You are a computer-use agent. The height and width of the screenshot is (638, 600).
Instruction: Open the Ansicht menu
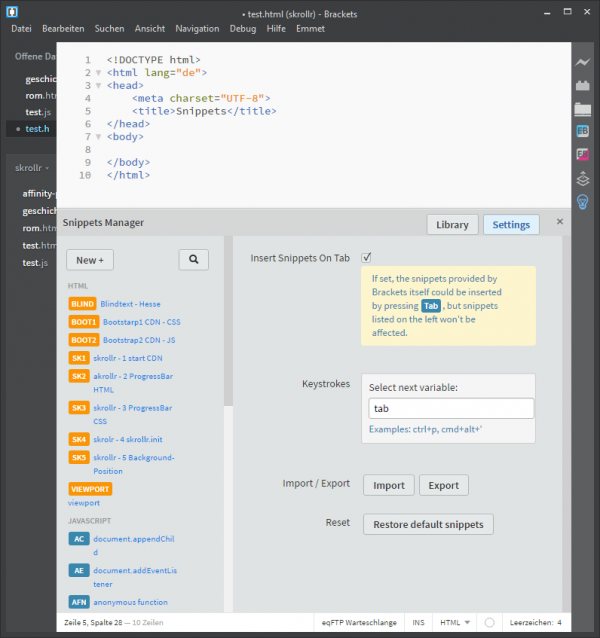click(x=150, y=28)
